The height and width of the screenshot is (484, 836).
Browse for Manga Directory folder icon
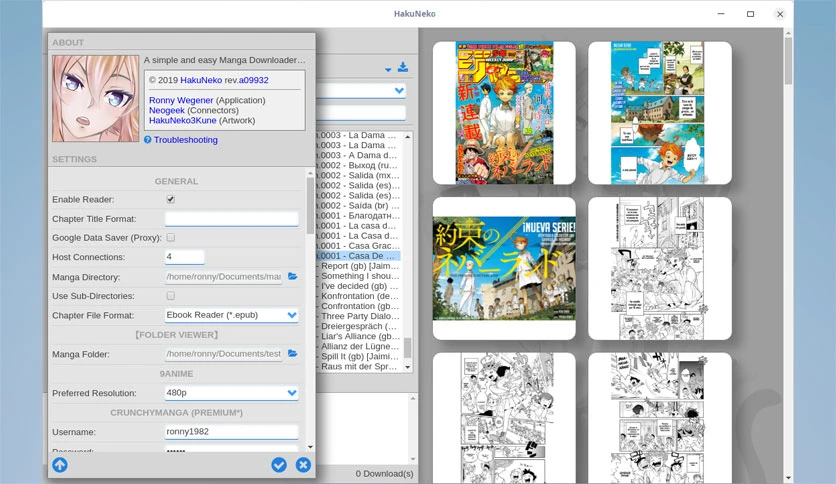point(293,276)
